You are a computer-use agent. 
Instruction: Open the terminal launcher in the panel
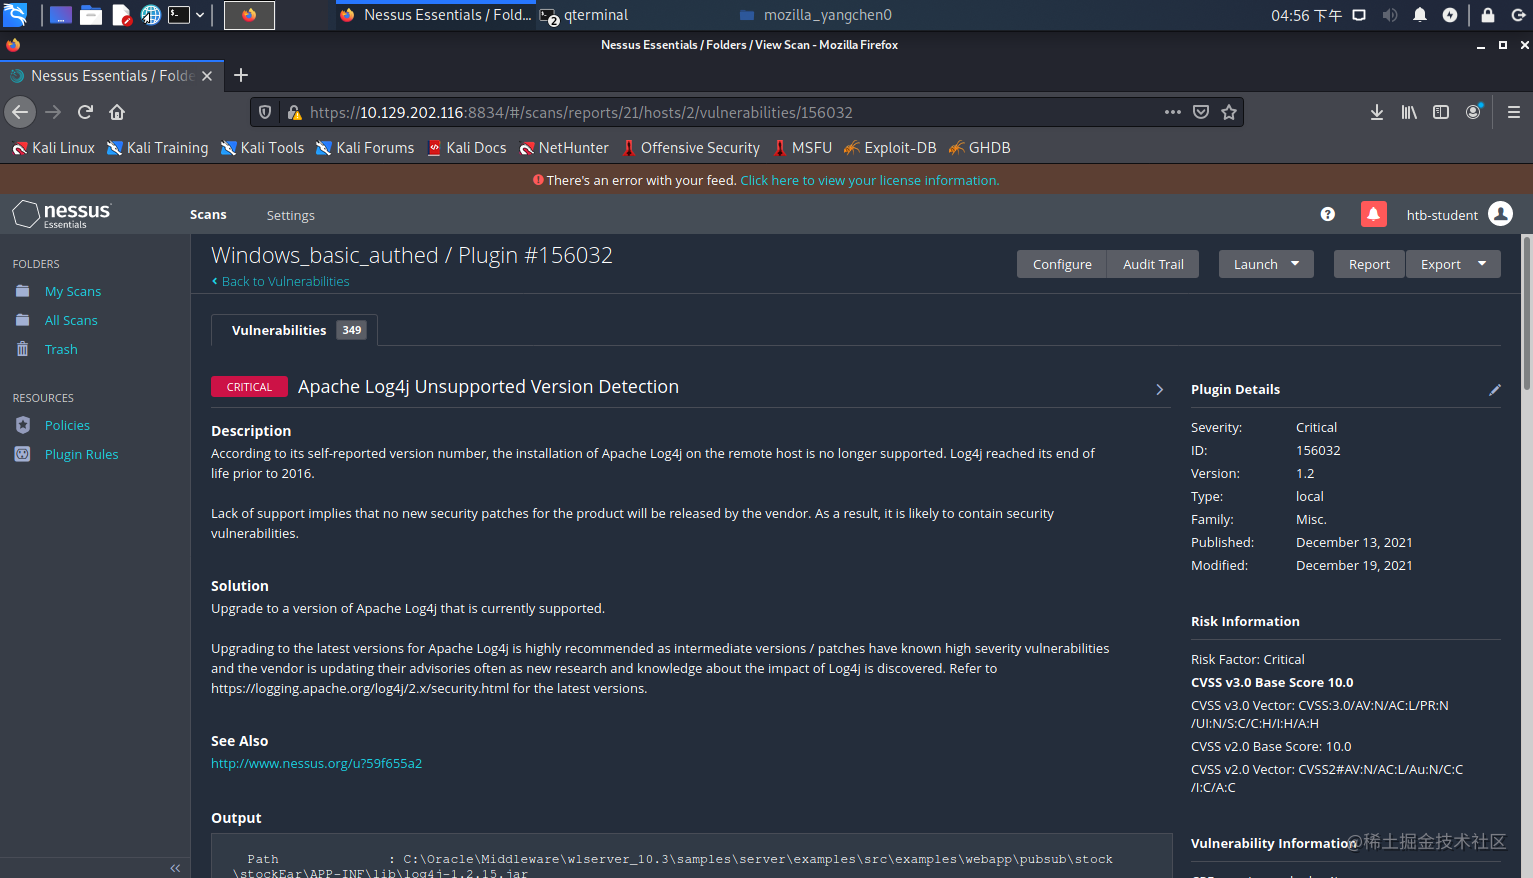pyautogui.click(x=179, y=15)
